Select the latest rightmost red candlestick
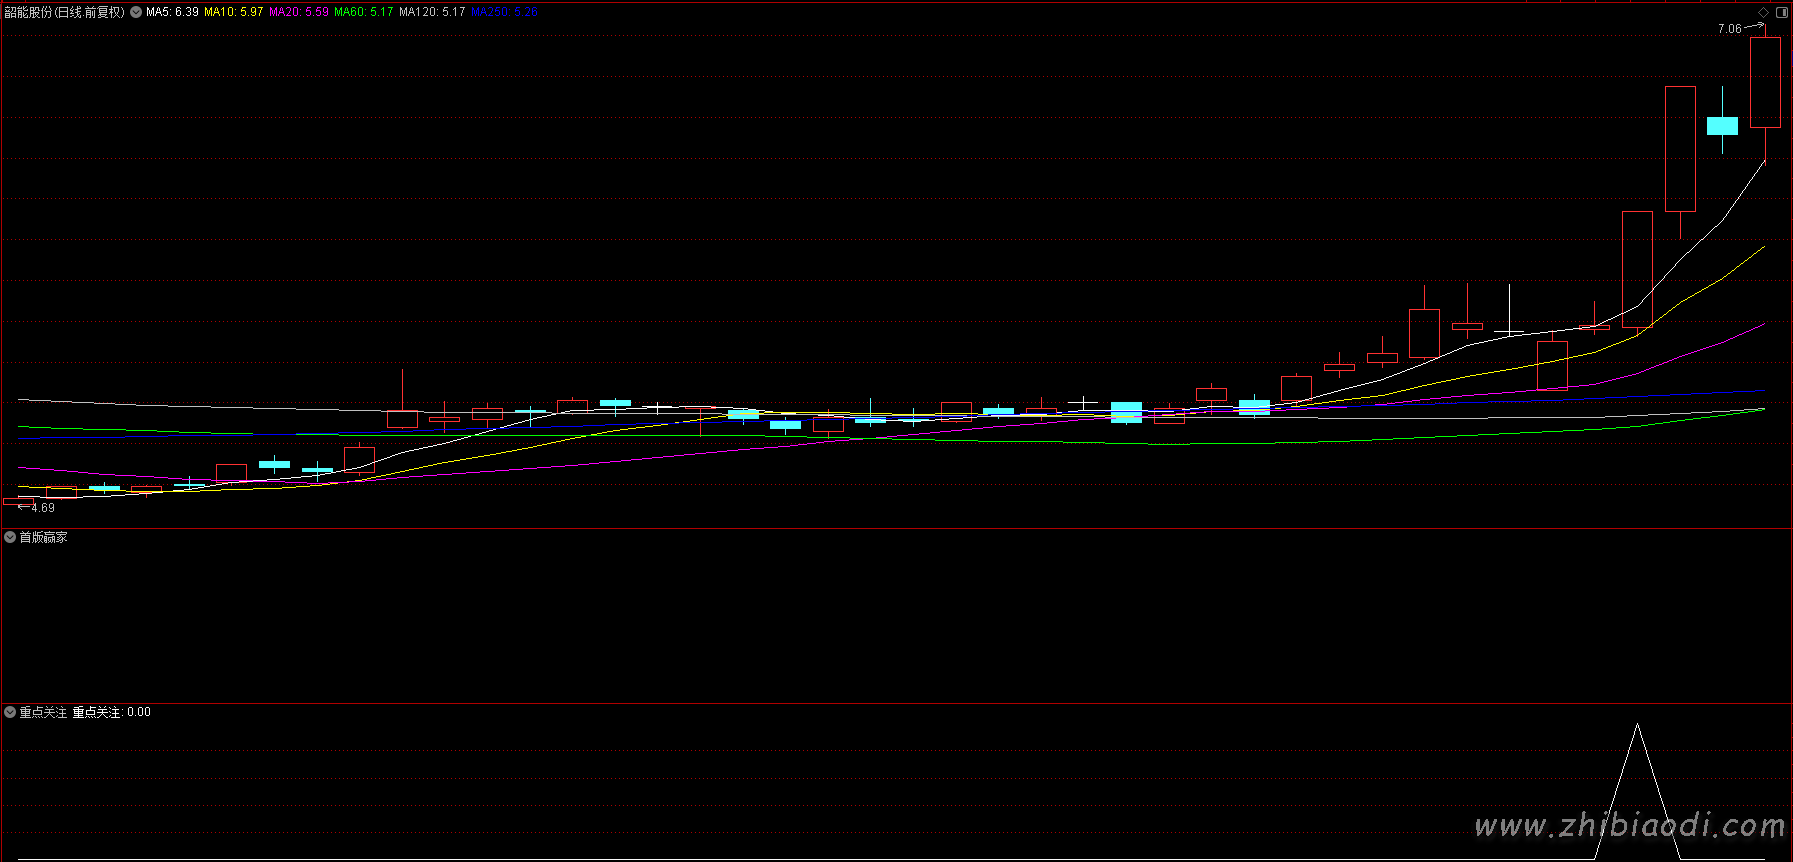Image resolution: width=1793 pixels, height=862 pixels. pyautogui.click(x=1765, y=82)
